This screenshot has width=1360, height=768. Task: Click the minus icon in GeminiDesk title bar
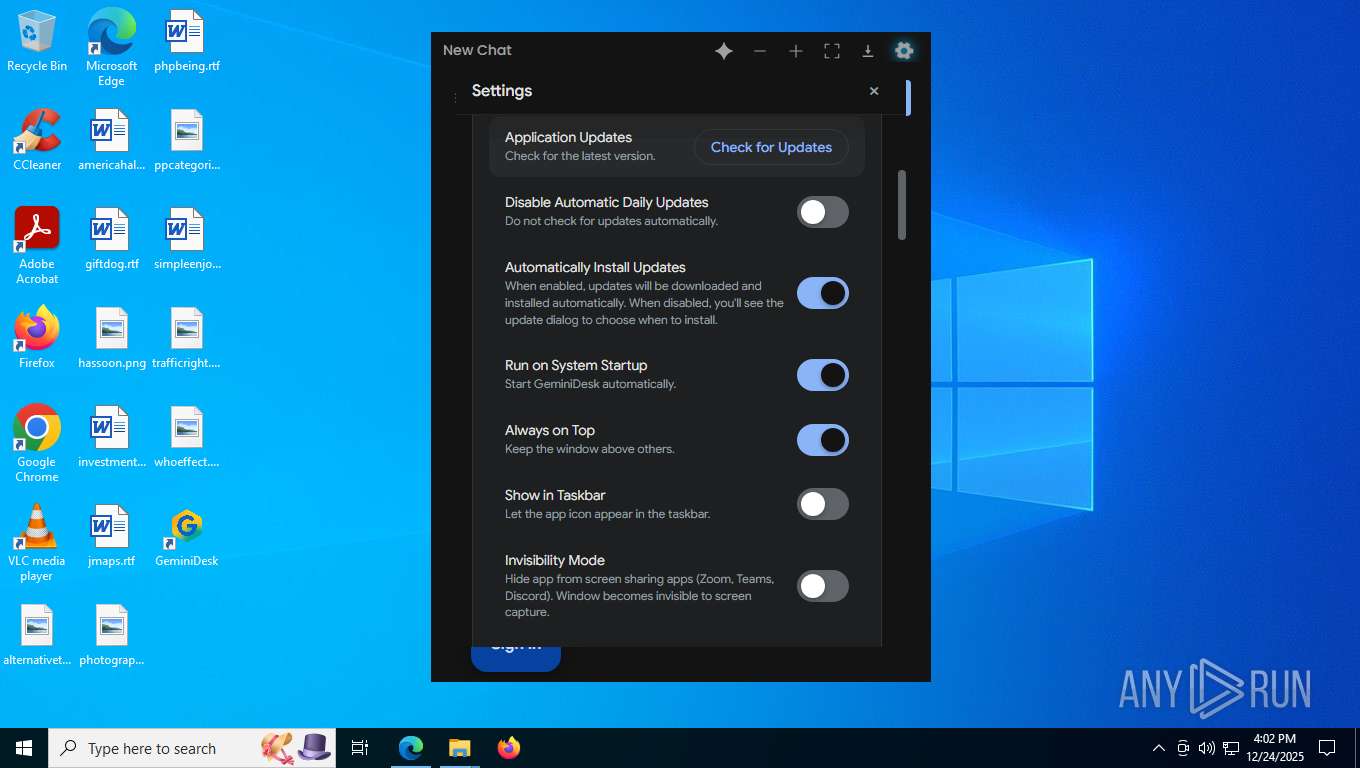click(760, 51)
